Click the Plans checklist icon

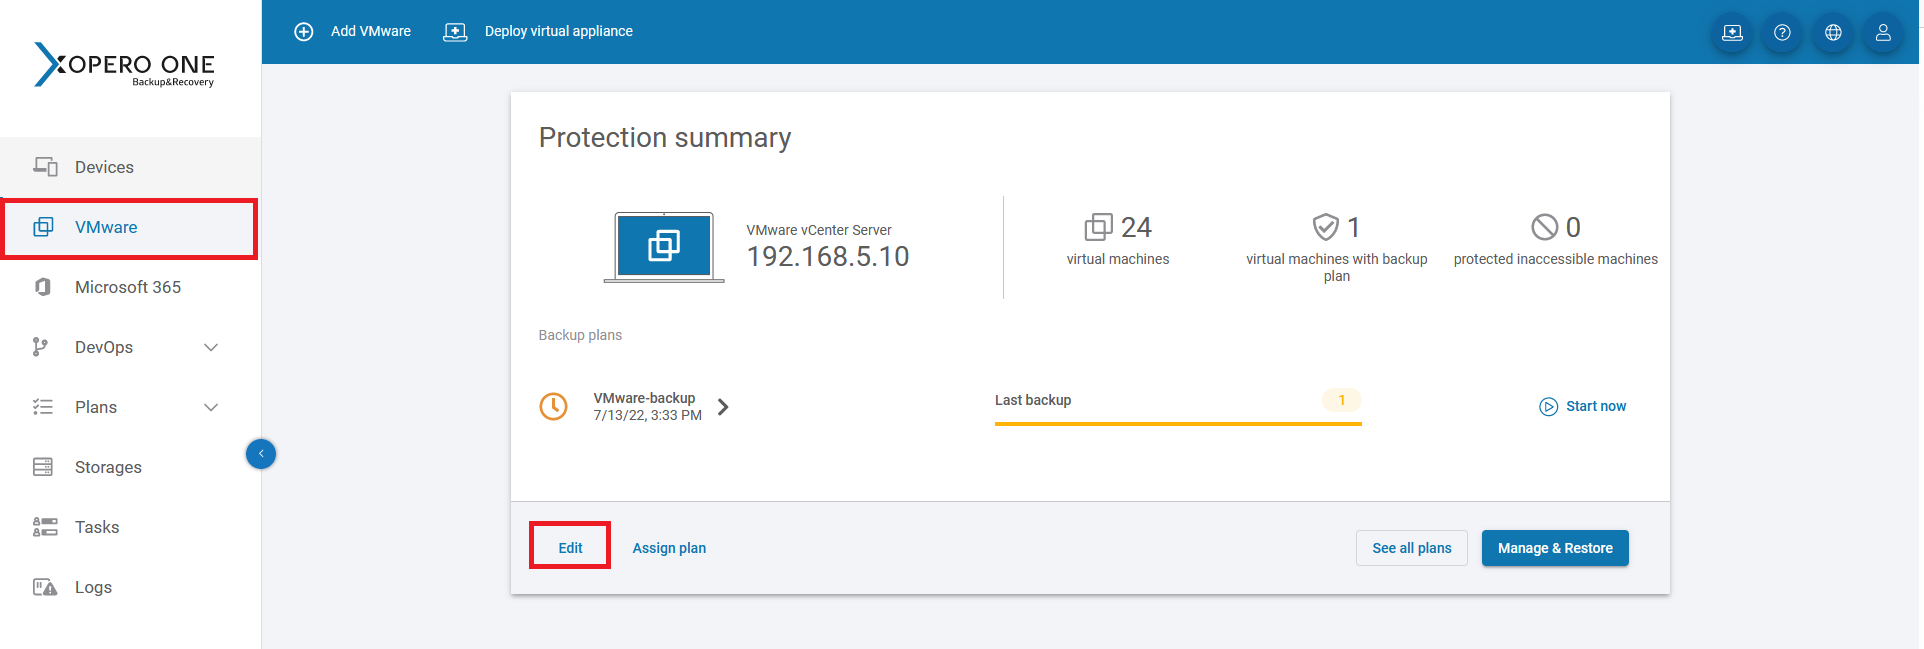click(43, 407)
